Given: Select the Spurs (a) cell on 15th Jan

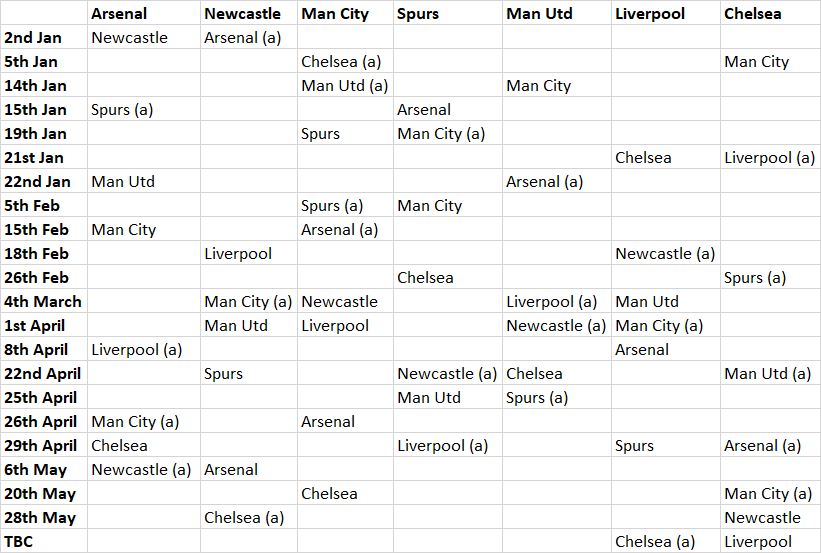Looking at the screenshot, I should 144,110.
